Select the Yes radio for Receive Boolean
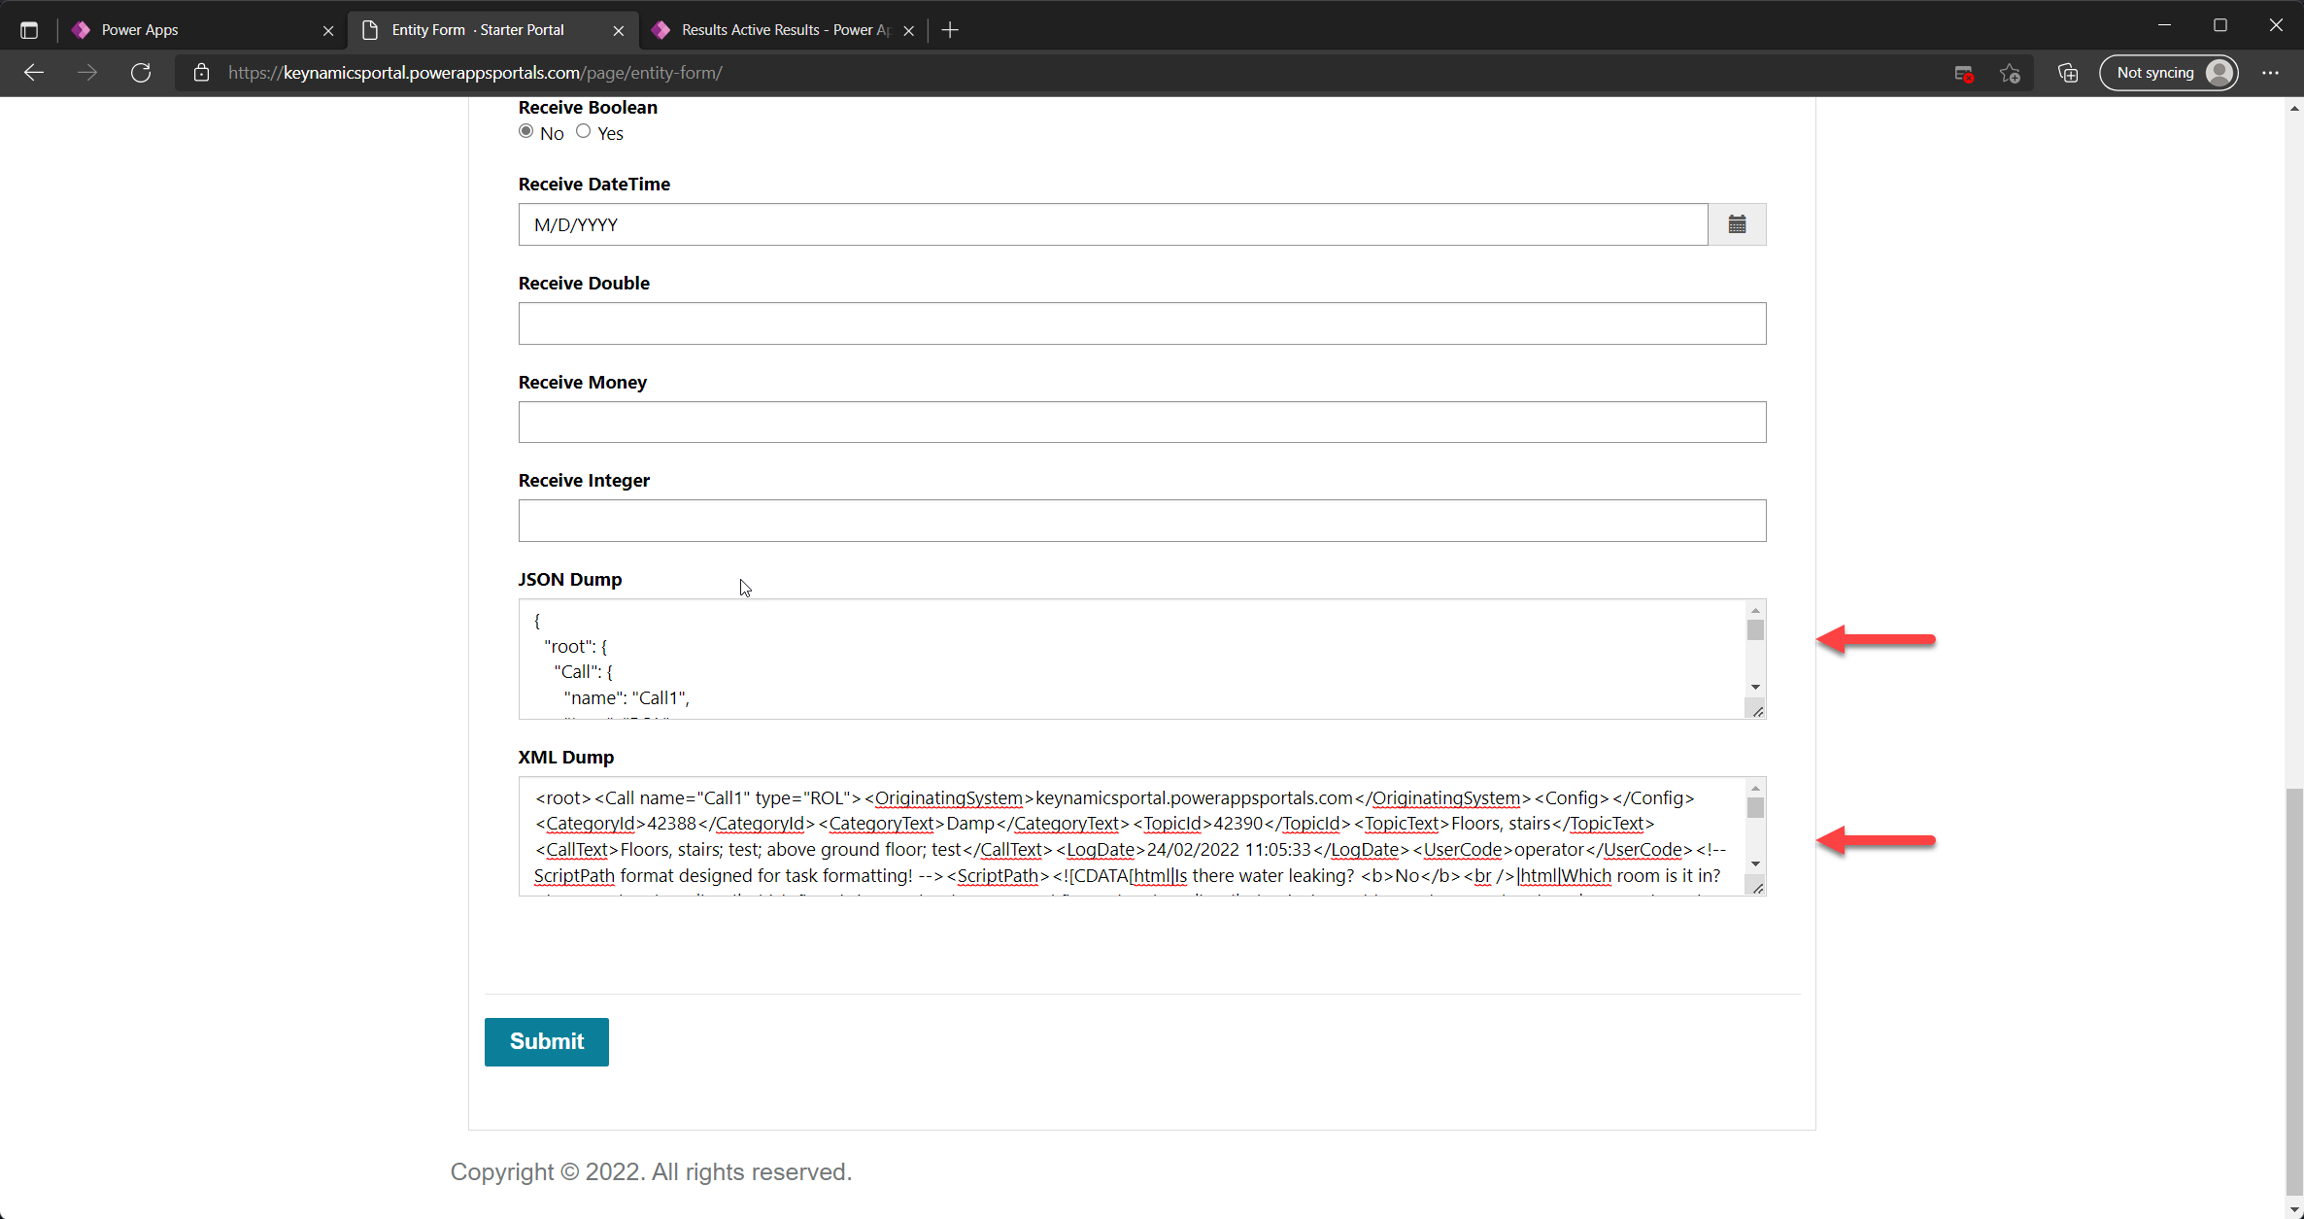2304x1219 pixels. pyautogui.click(x=583, y=132)
